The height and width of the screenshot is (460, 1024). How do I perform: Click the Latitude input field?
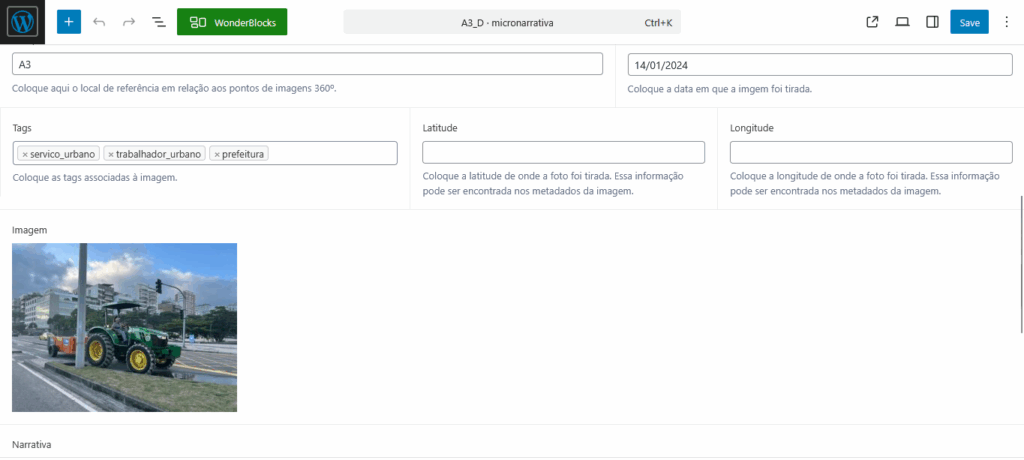pos(563,152)
